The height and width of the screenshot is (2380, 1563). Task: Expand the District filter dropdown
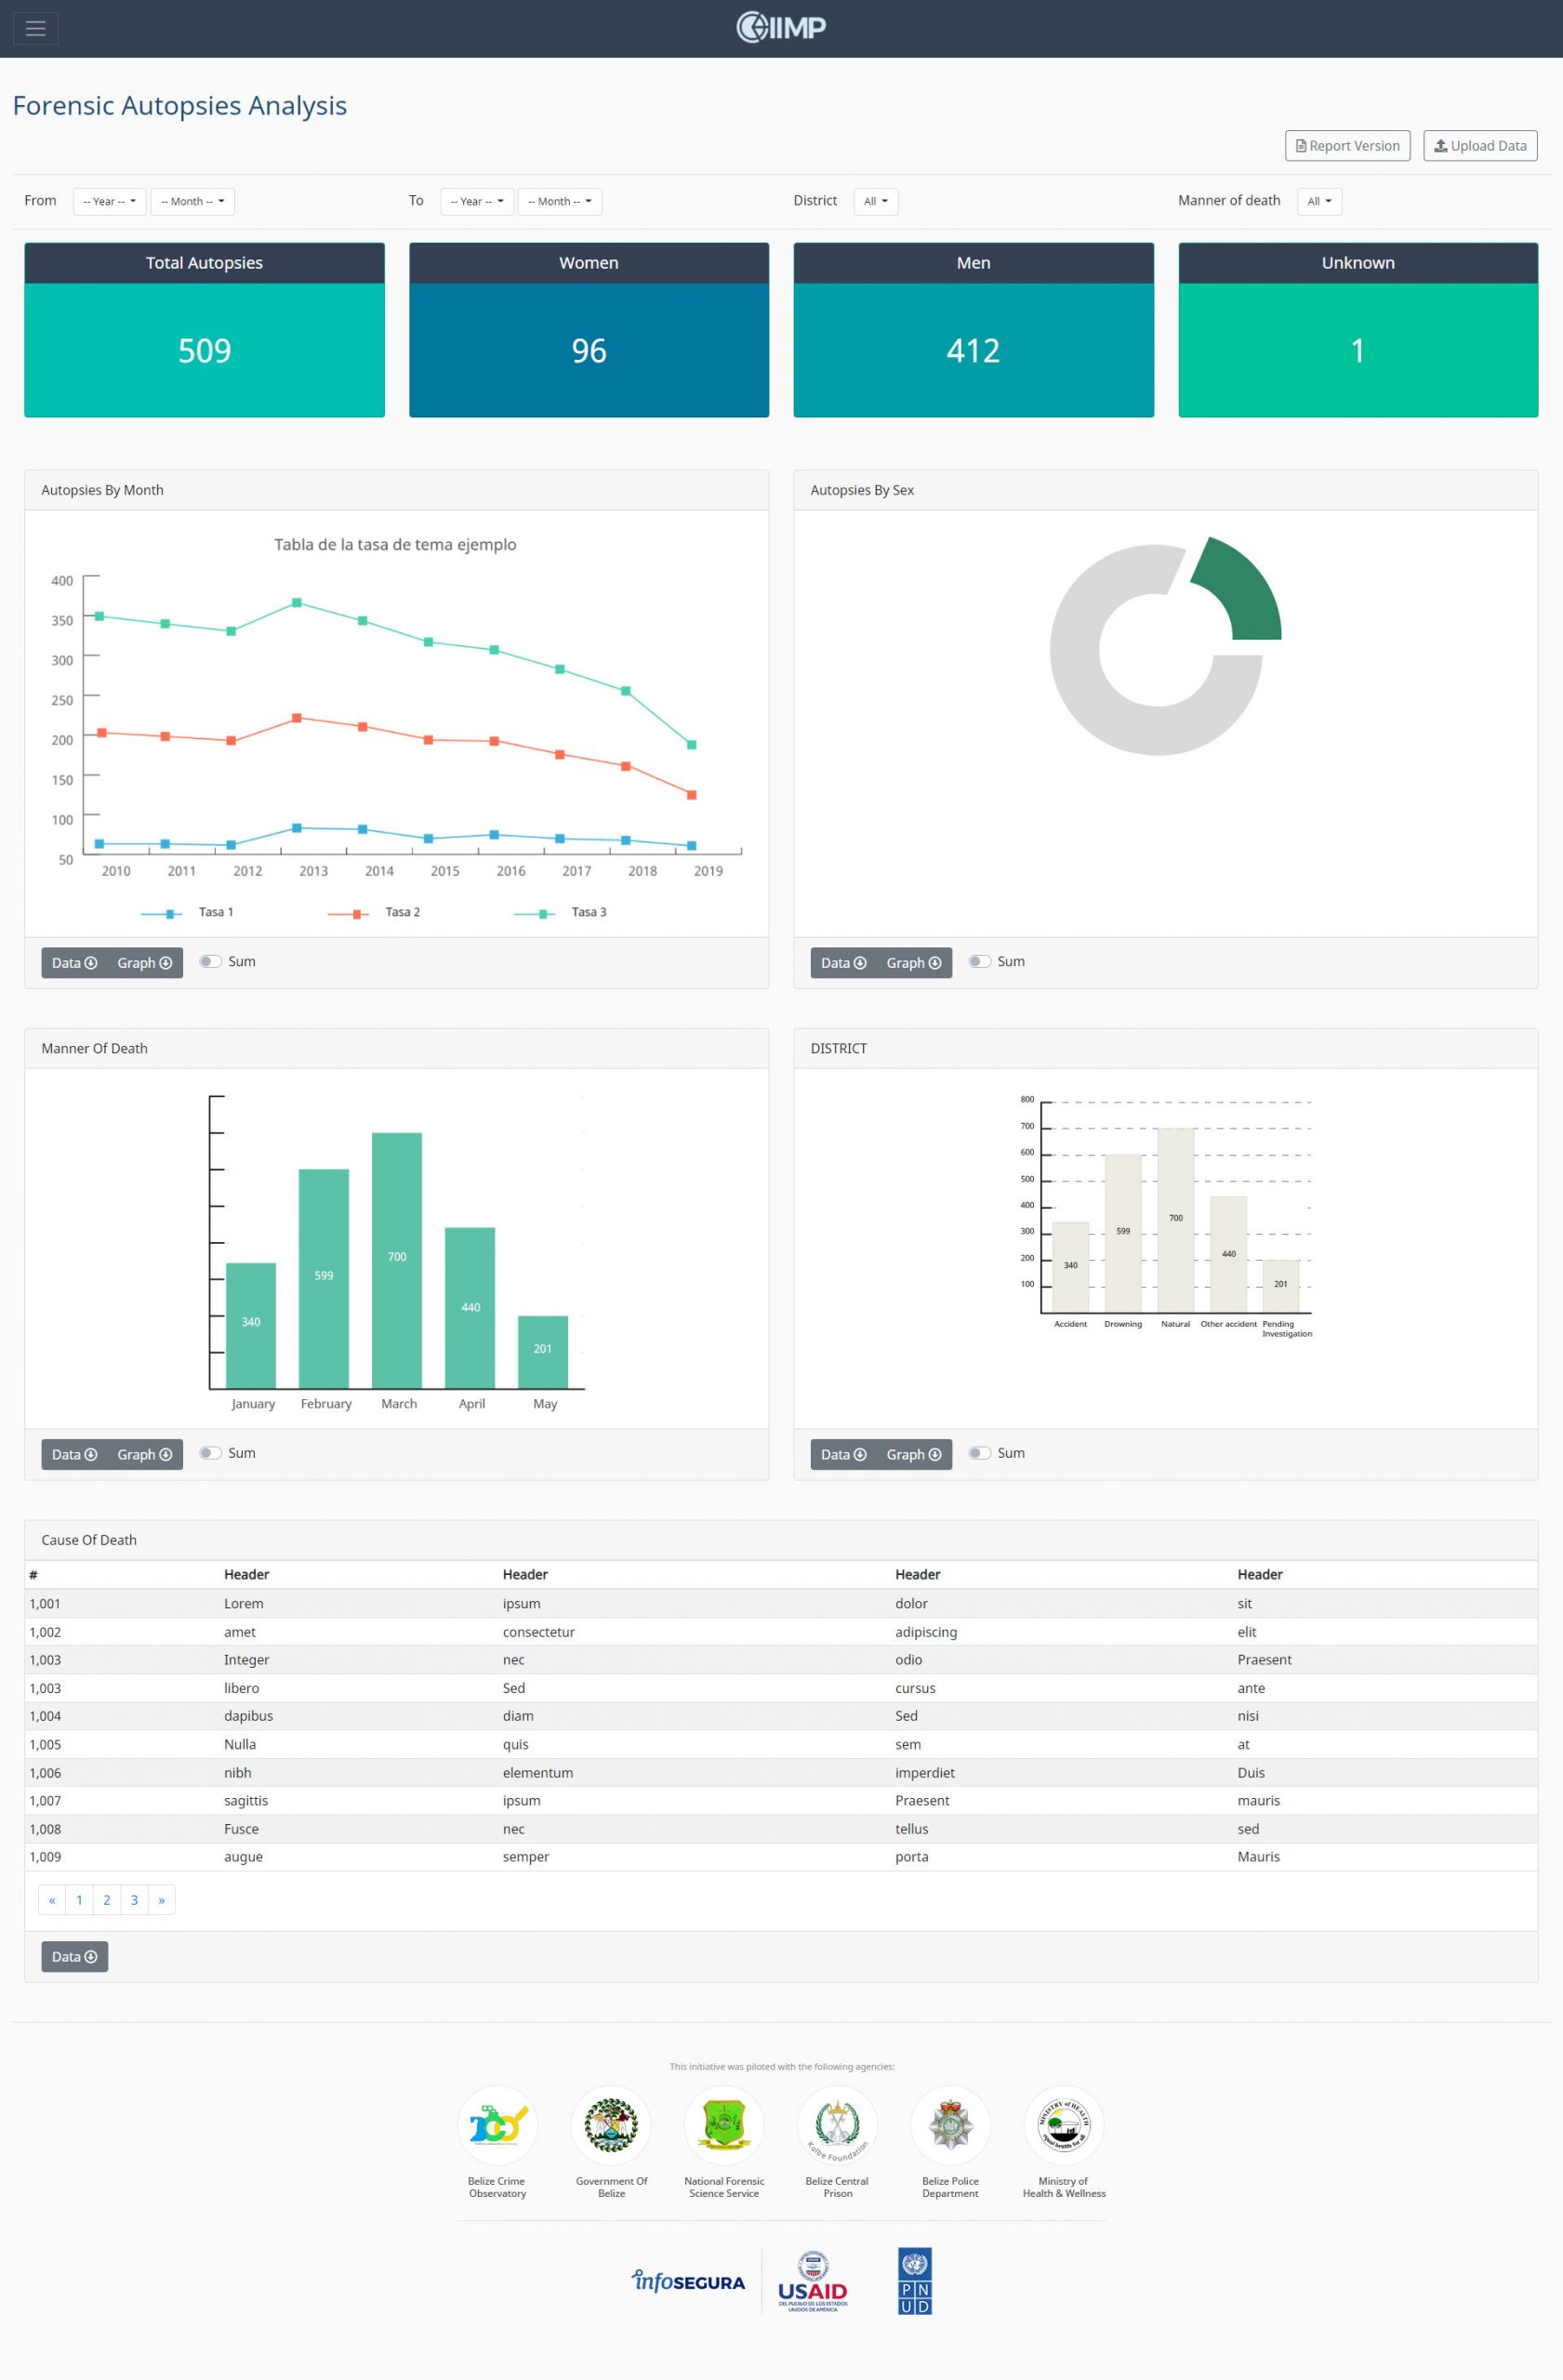[875, 201]
